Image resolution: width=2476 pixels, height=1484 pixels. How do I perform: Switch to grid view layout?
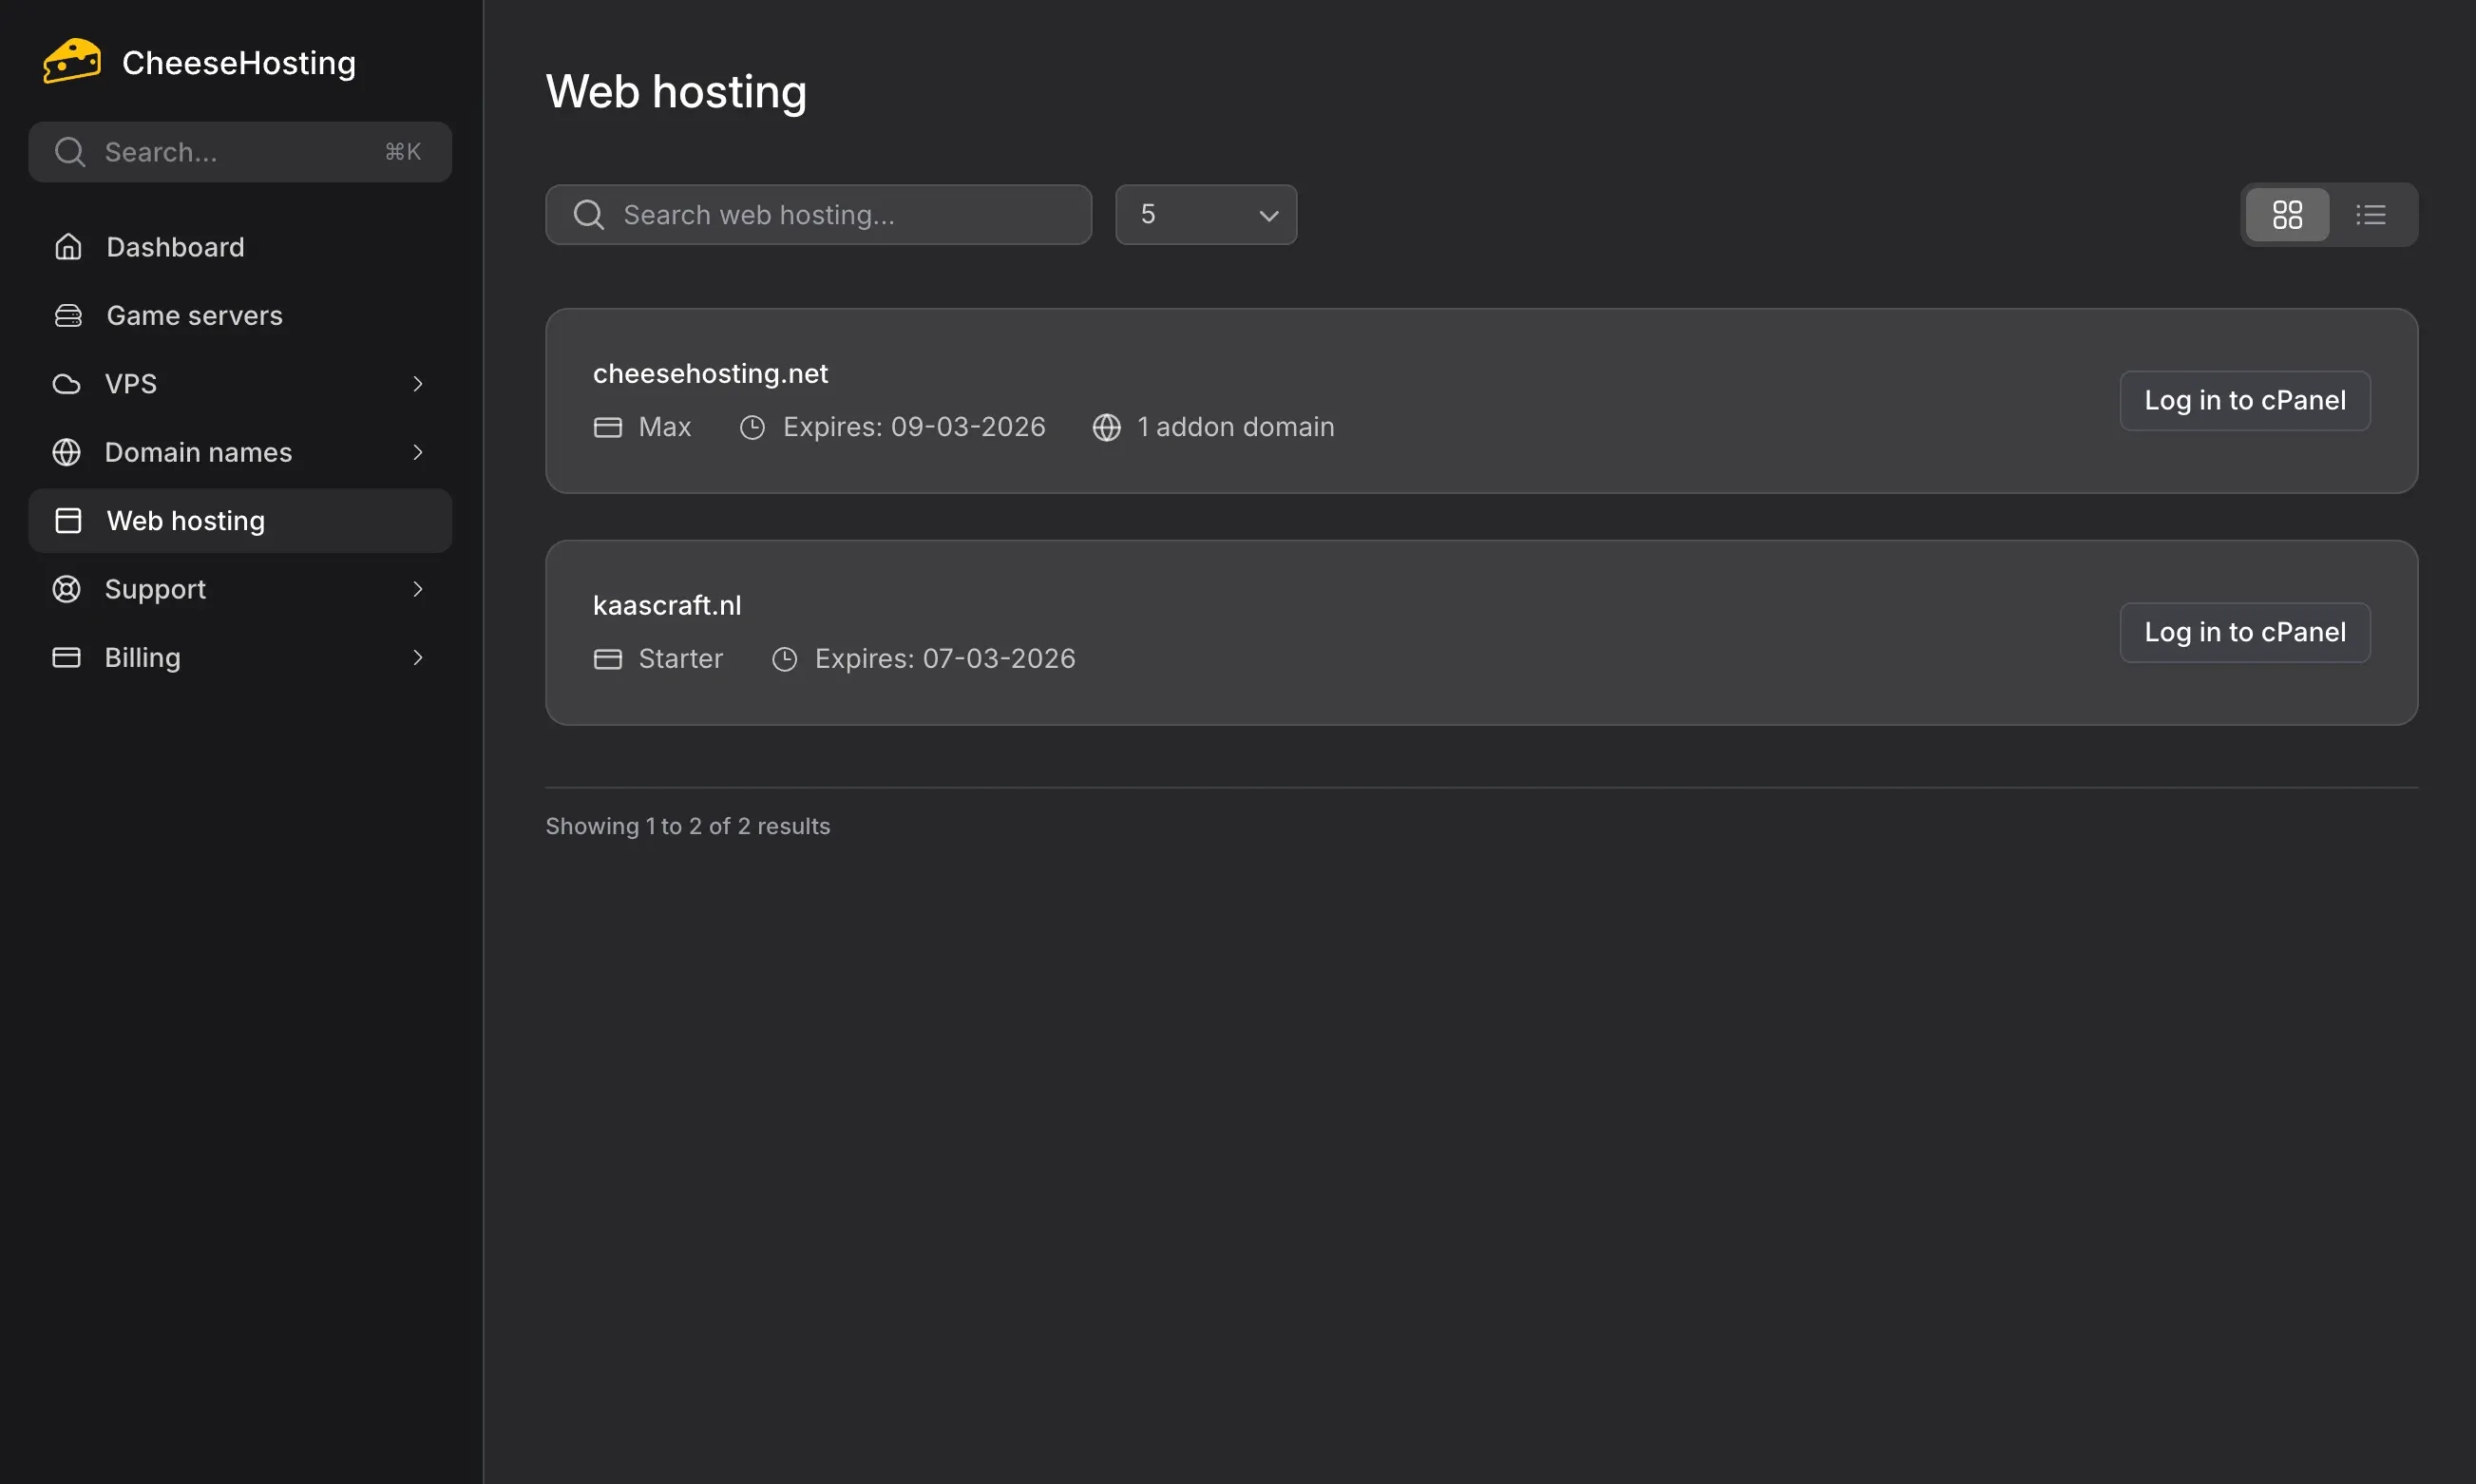pos(2287,214)
